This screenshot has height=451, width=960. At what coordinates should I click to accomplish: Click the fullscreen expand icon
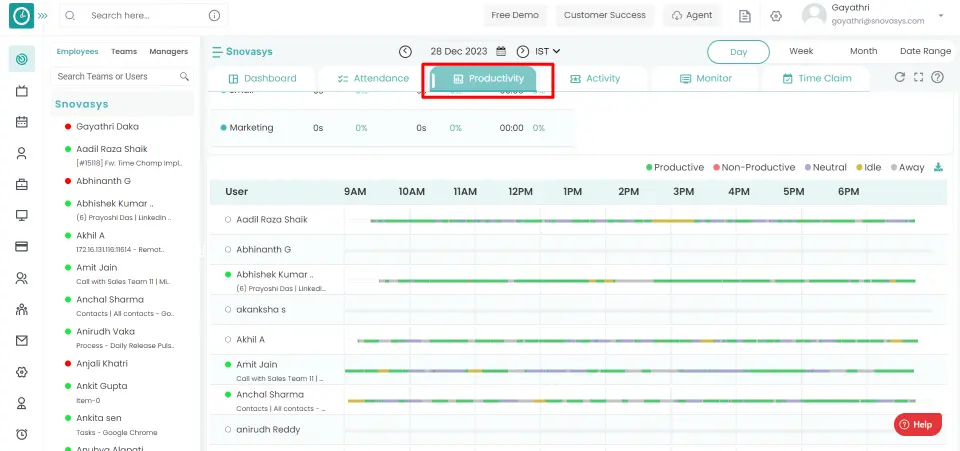click(x=918, y=77)
